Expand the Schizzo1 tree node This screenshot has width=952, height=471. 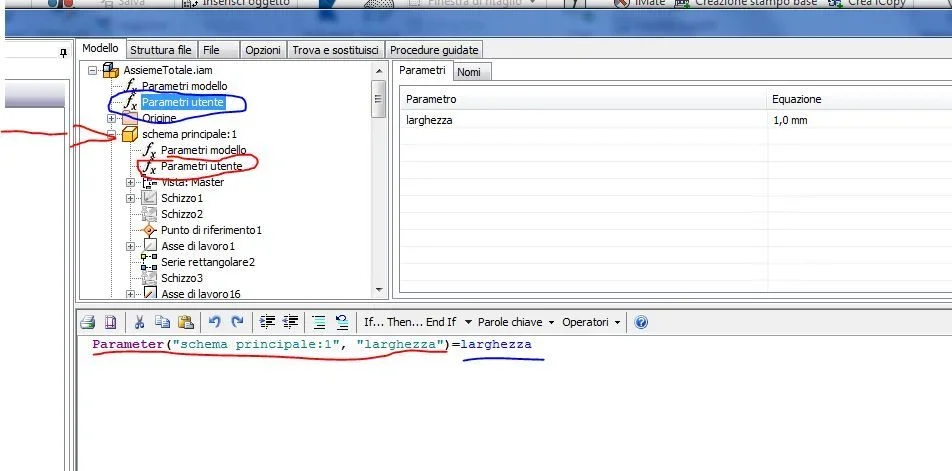pyautogui.click(x=131, y=198)
